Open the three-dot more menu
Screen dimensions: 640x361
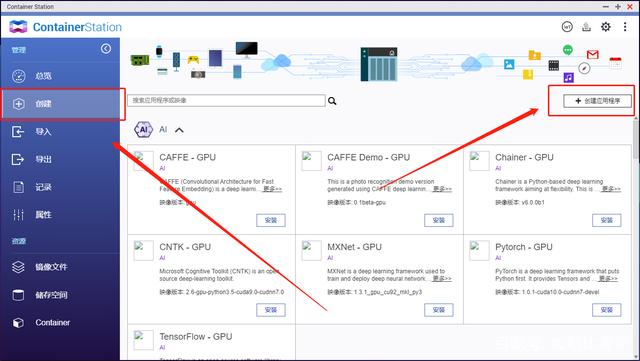(x=625, y=27)
